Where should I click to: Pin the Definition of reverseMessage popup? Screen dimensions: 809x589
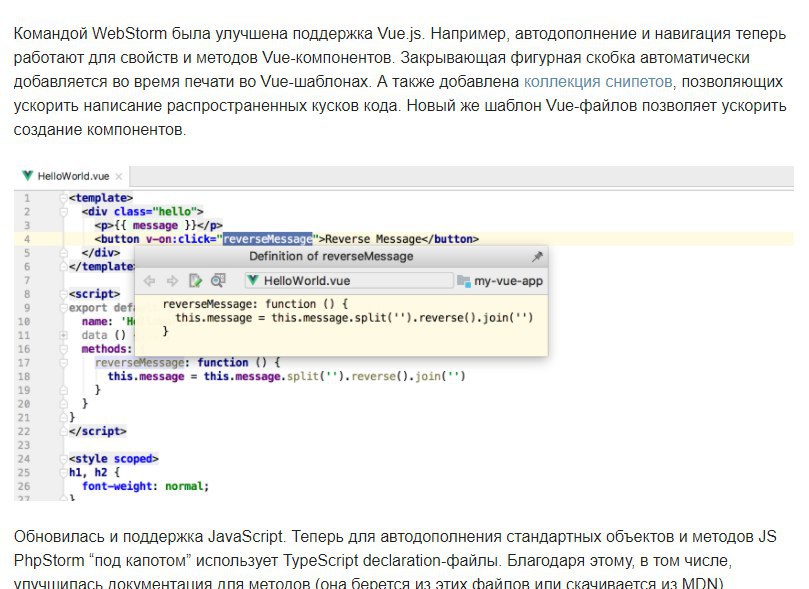[x=537, y=256]
